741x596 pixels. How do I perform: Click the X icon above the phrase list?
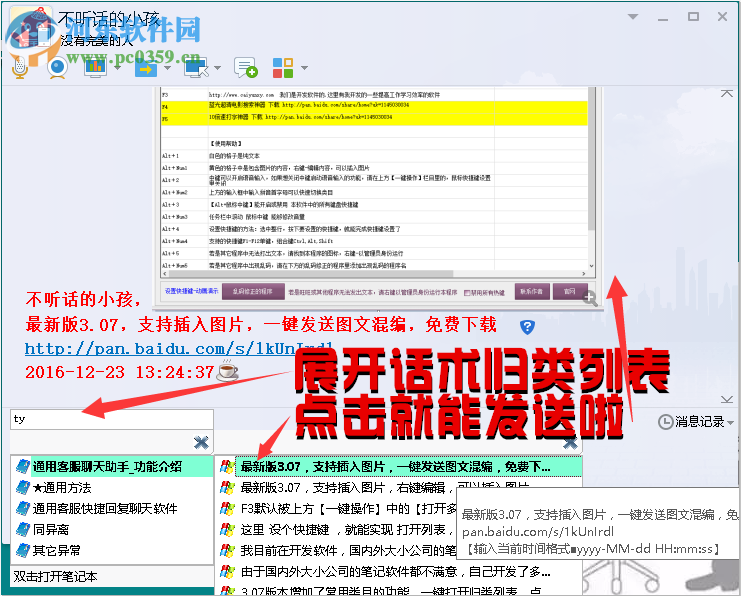click(570, 443)
